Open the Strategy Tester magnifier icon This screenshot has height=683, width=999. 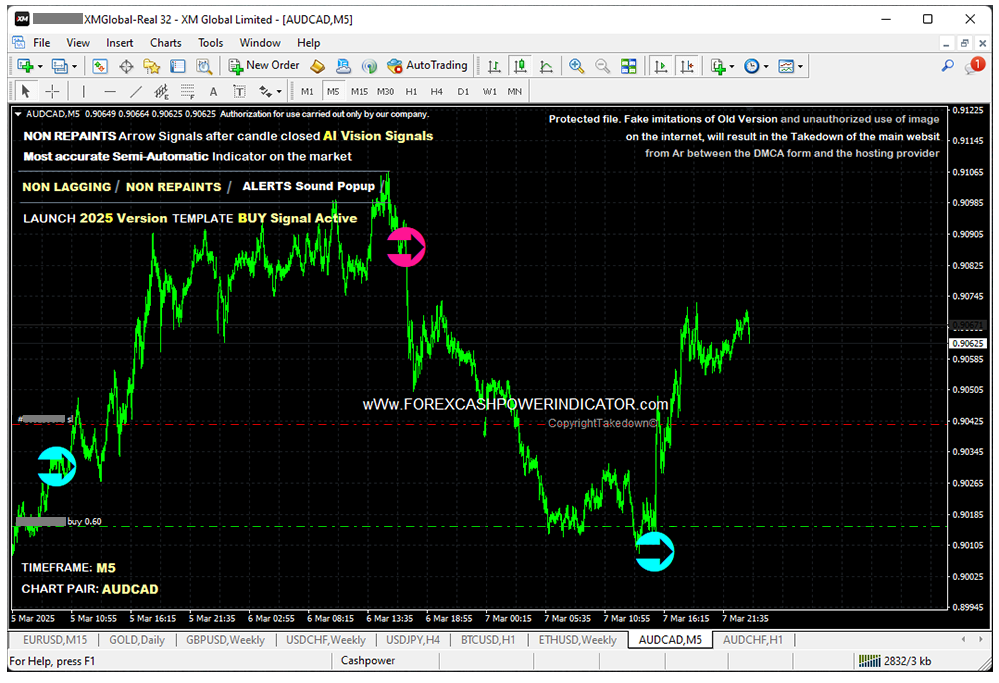203,66
